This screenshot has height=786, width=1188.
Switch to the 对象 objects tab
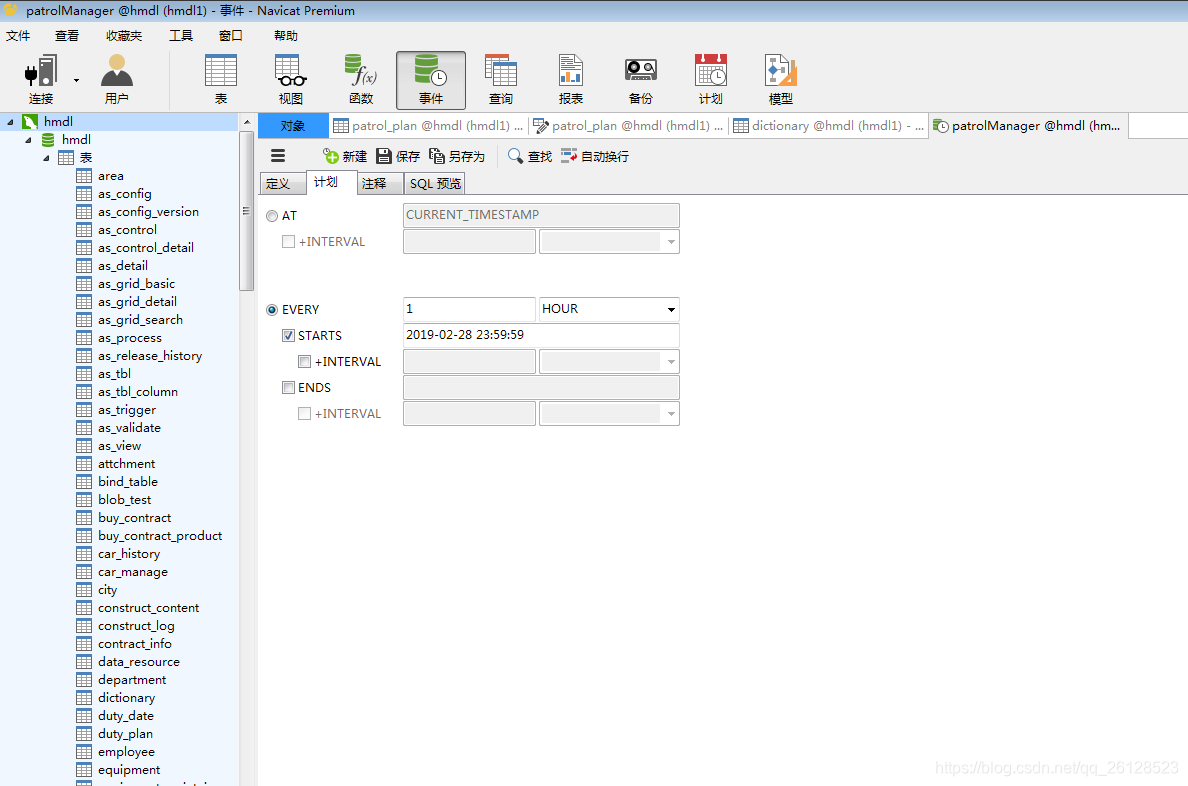pyautogui.click(x=292, y=126)
